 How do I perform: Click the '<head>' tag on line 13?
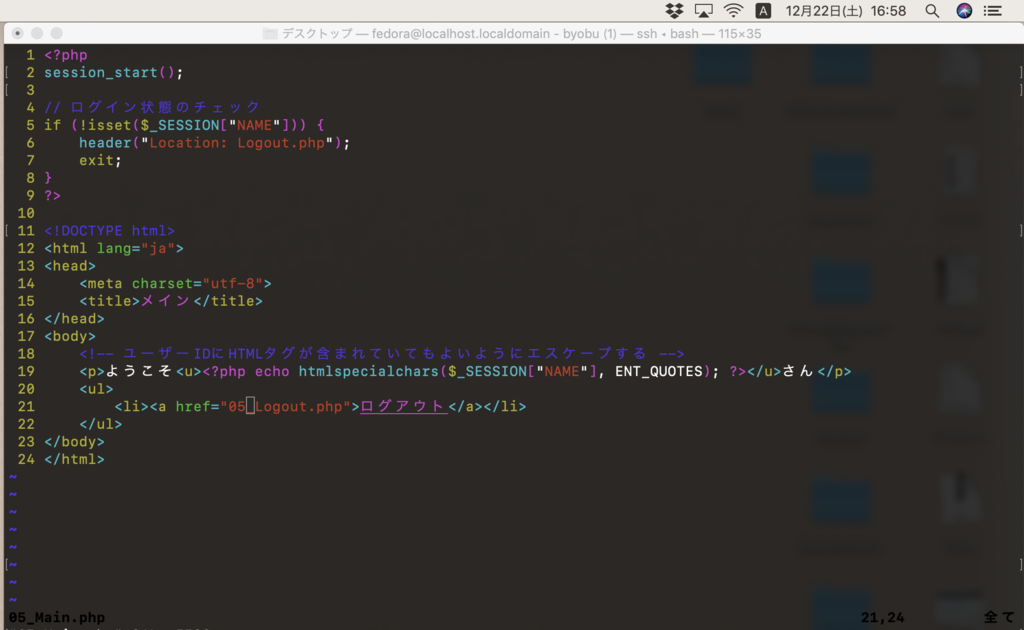pyautogui.click(x=70, y=266)
